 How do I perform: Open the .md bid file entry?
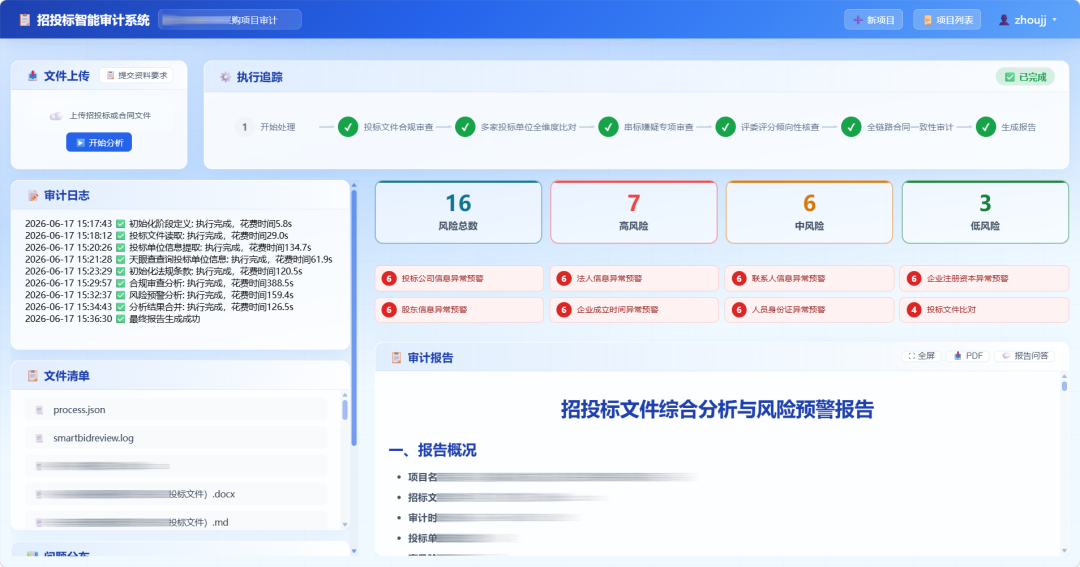click(176, 522)
